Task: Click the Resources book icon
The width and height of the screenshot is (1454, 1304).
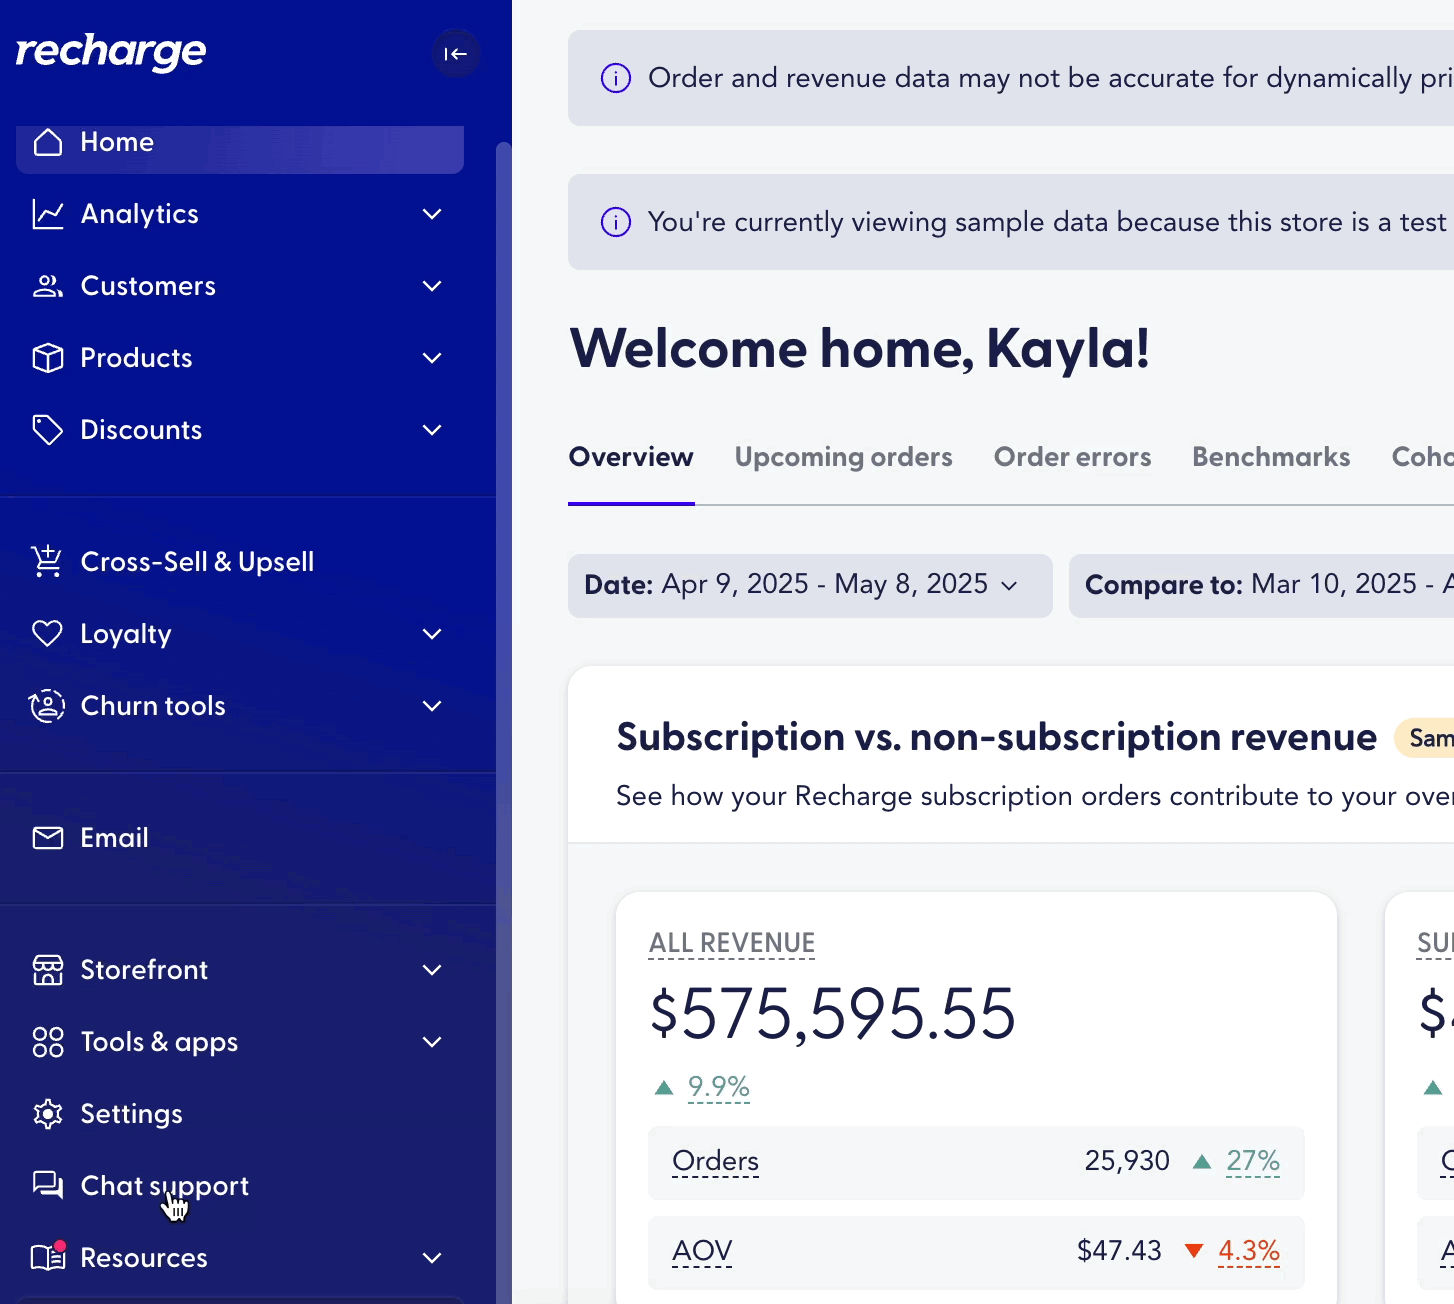Action: point(48,1257)
